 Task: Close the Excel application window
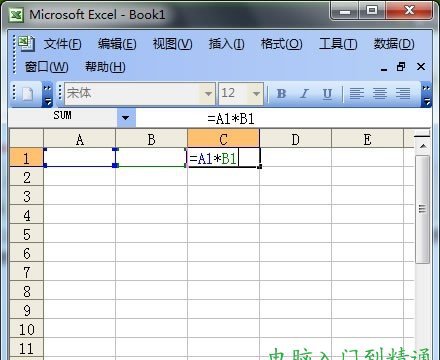point(409,11)
